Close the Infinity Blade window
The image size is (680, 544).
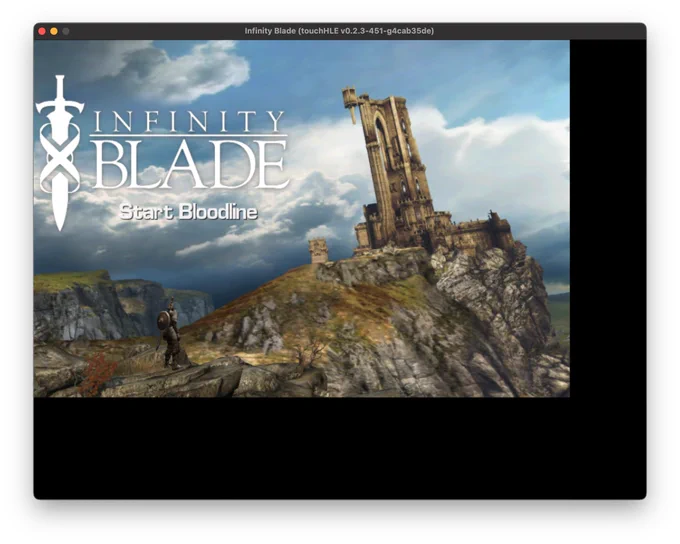click(42, 31)
